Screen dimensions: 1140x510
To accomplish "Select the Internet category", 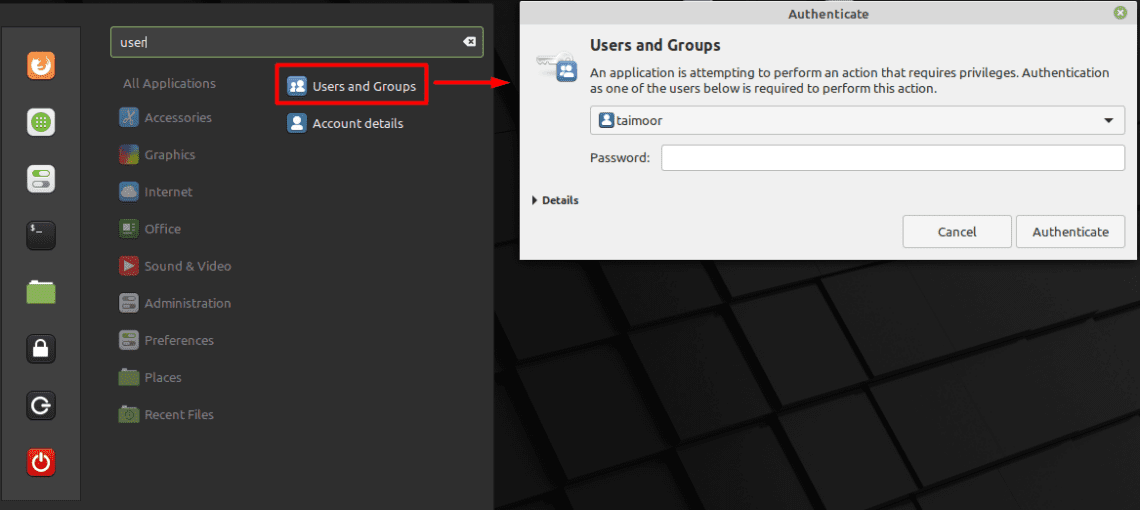I will click(x=156, y=192).
